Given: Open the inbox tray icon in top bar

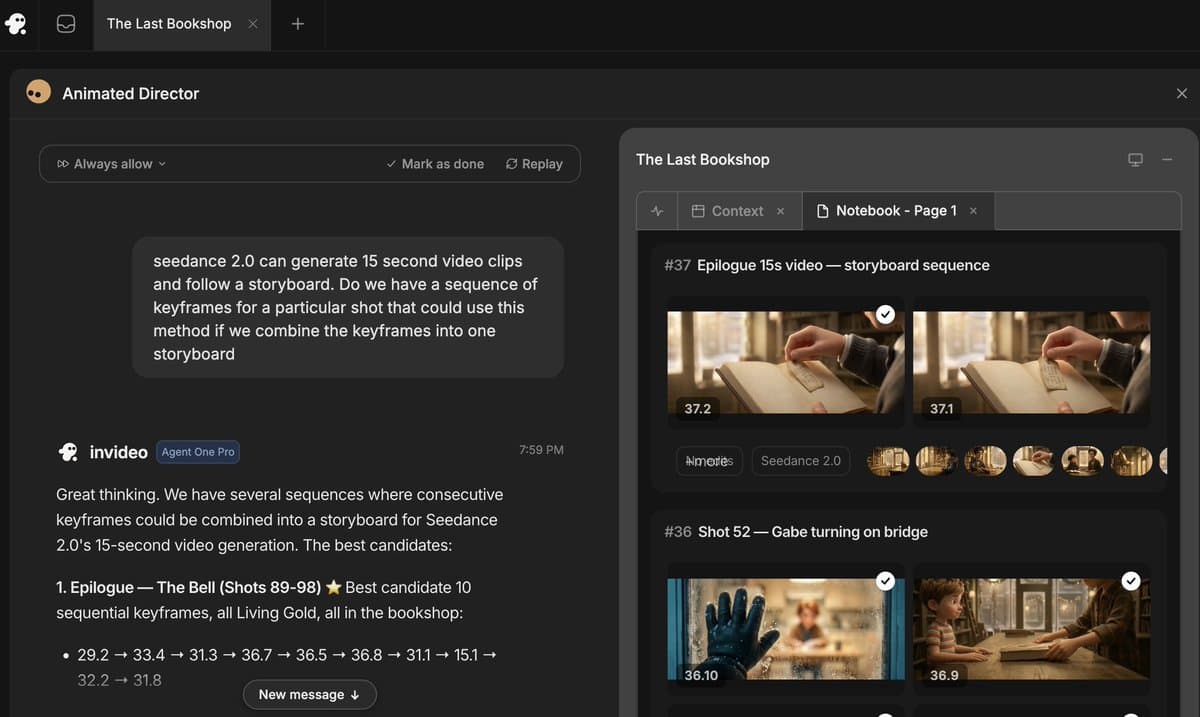Looking at the screenshot, I should pos(66,24).
